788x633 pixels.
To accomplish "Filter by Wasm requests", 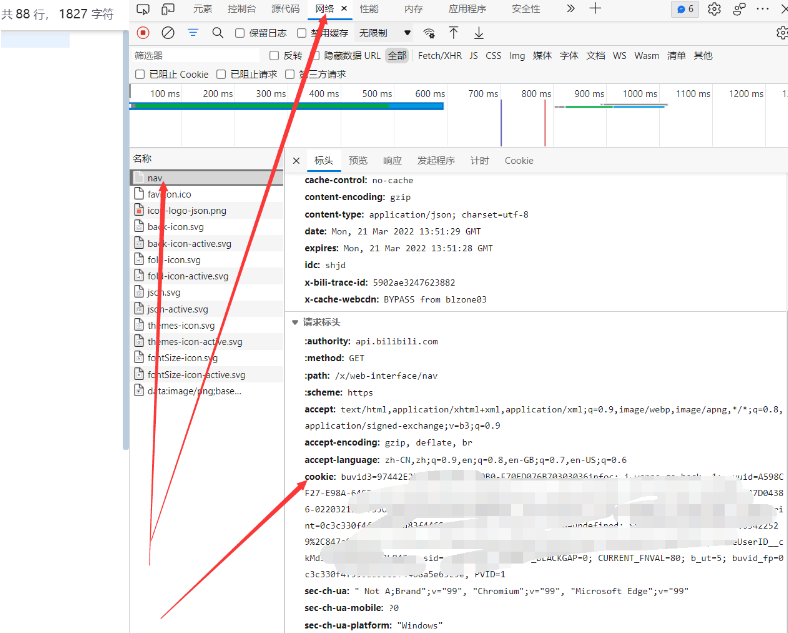I will point(646,56).
